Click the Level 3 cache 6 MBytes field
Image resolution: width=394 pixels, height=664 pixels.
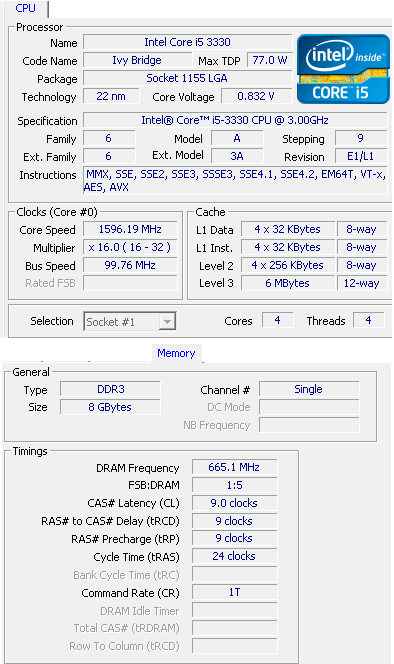(x=288, y=283)
